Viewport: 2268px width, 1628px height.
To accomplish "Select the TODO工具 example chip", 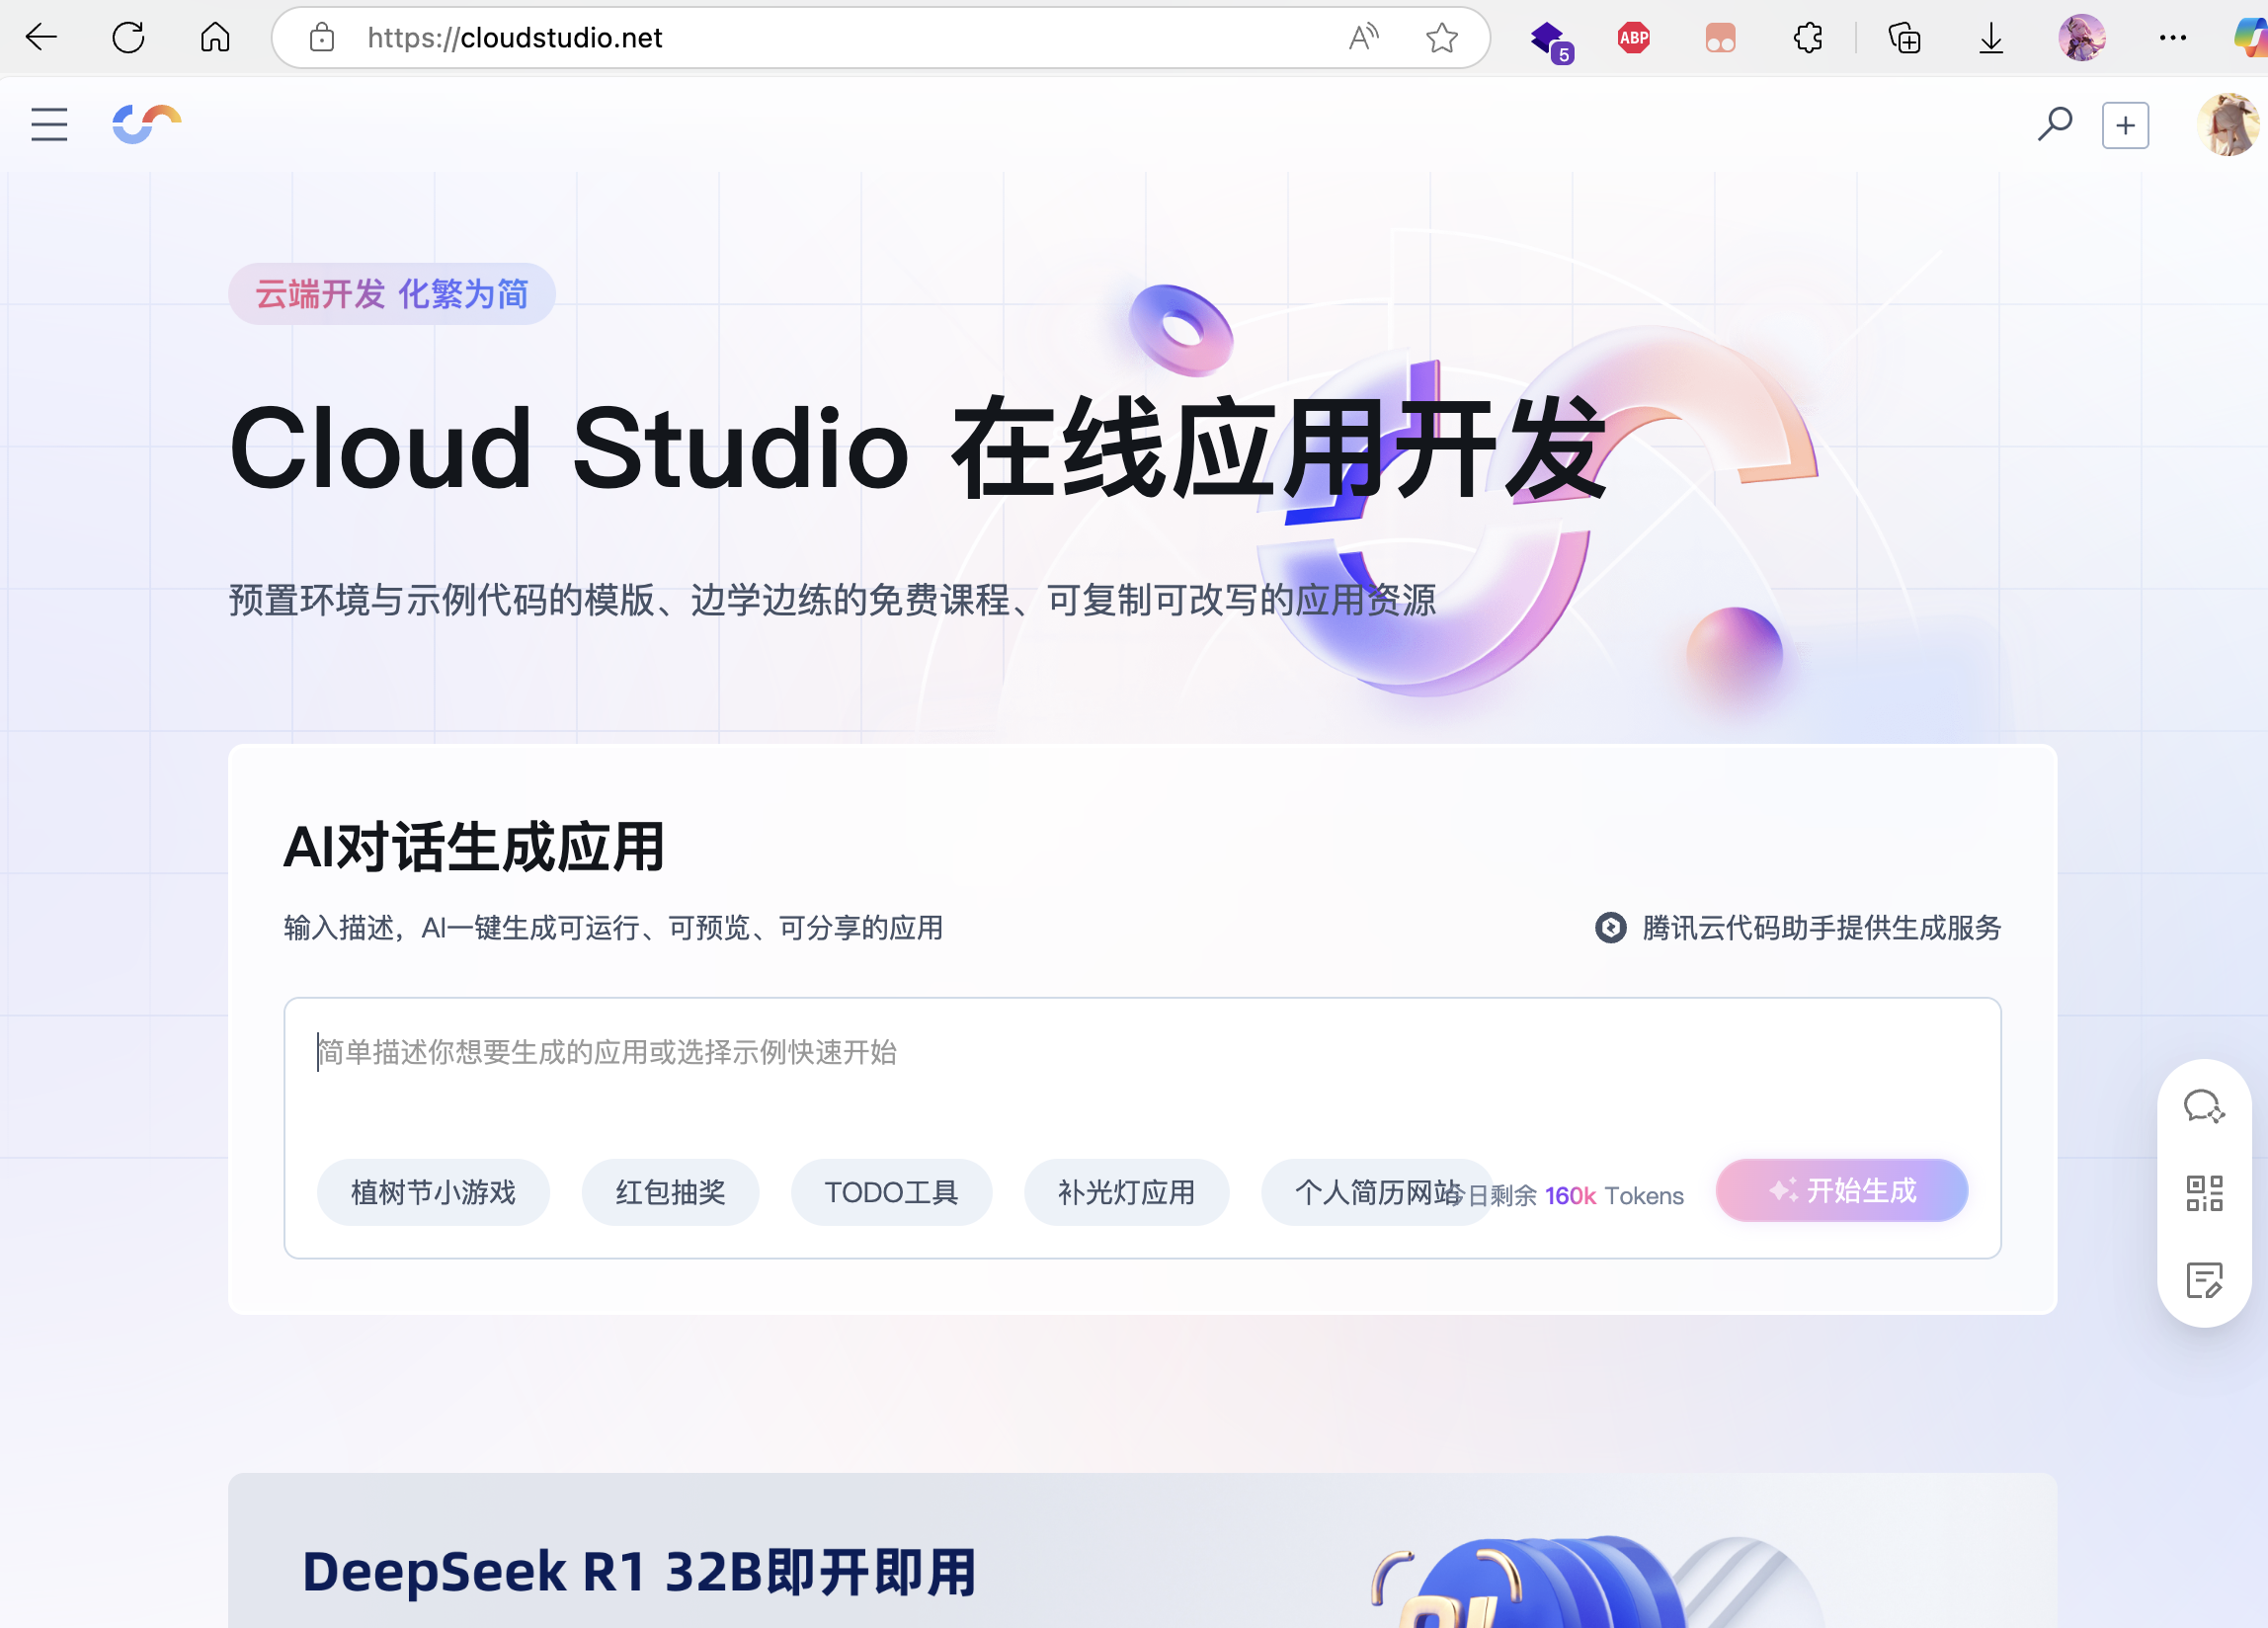I will click(891, 1191).
